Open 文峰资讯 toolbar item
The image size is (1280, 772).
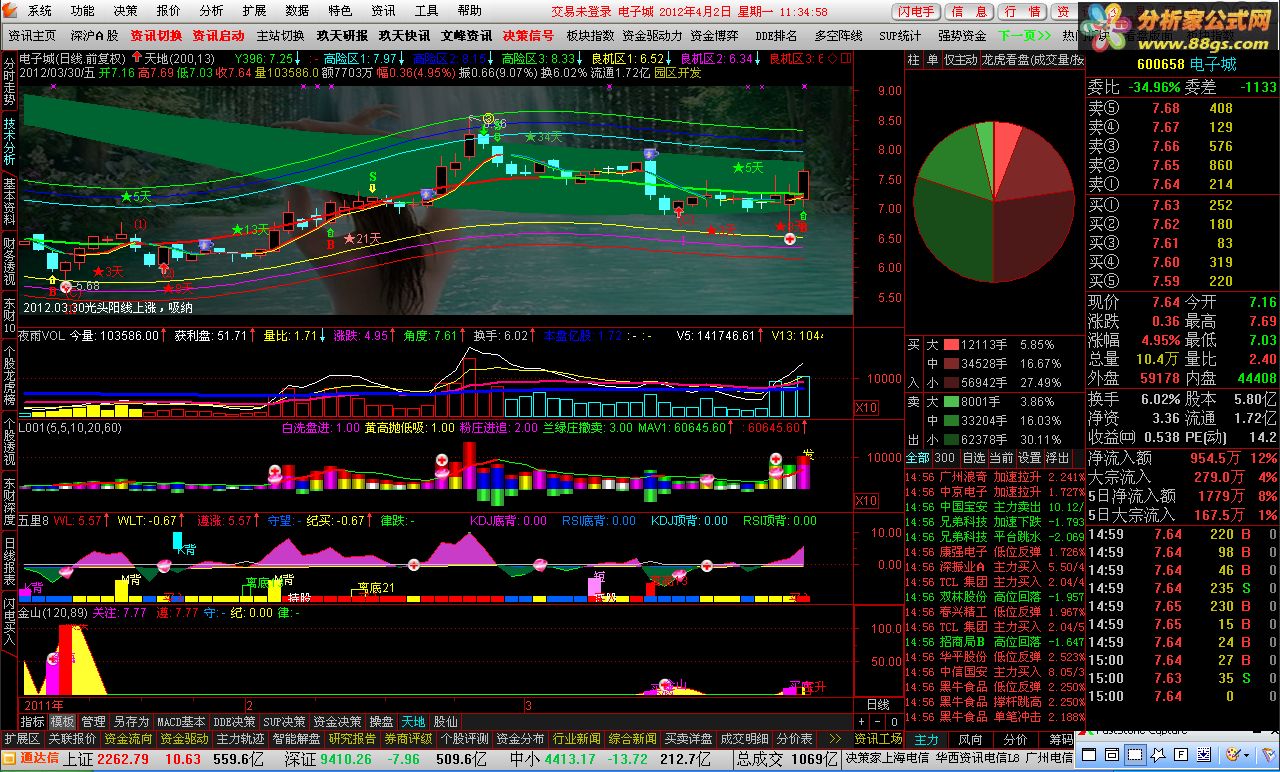(x=466, y=35)
